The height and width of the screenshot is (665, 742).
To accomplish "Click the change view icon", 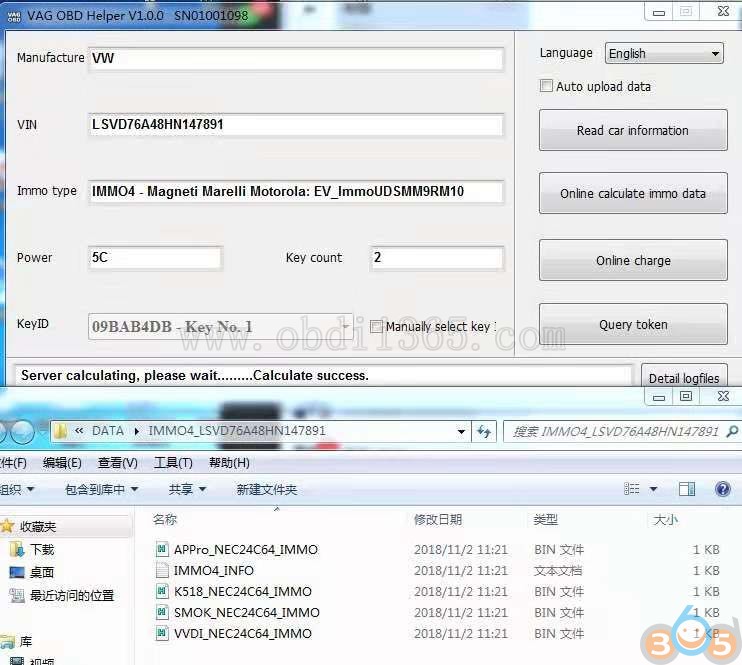I will pos(632,488).
